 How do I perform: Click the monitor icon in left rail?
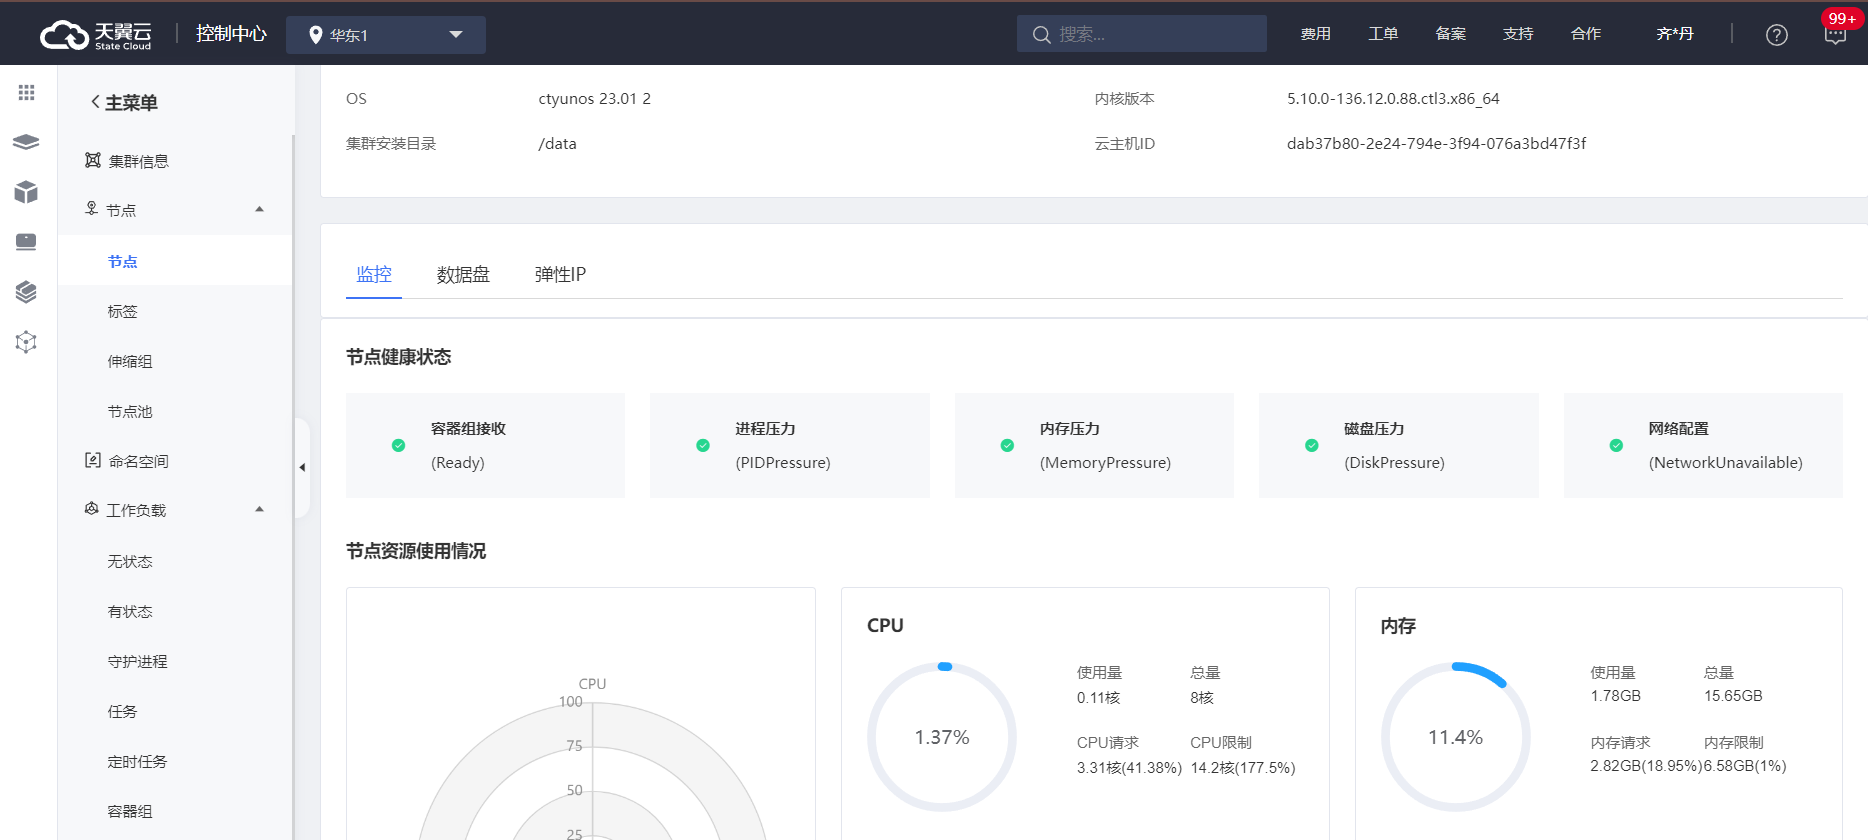pyautogui.click(x=26, y=242)
